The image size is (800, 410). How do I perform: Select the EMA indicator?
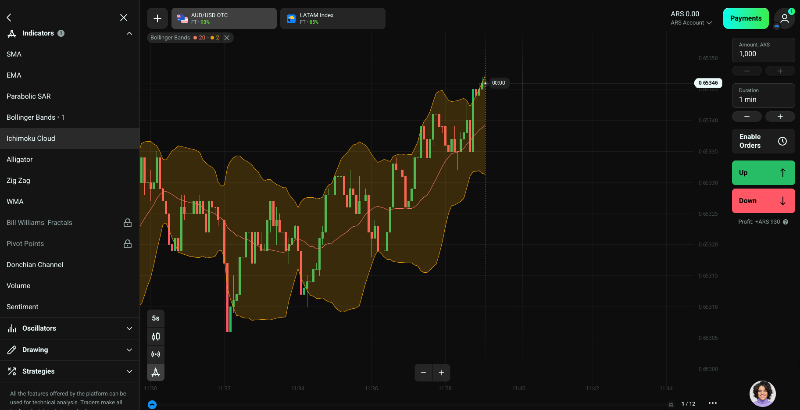point(69,75)
